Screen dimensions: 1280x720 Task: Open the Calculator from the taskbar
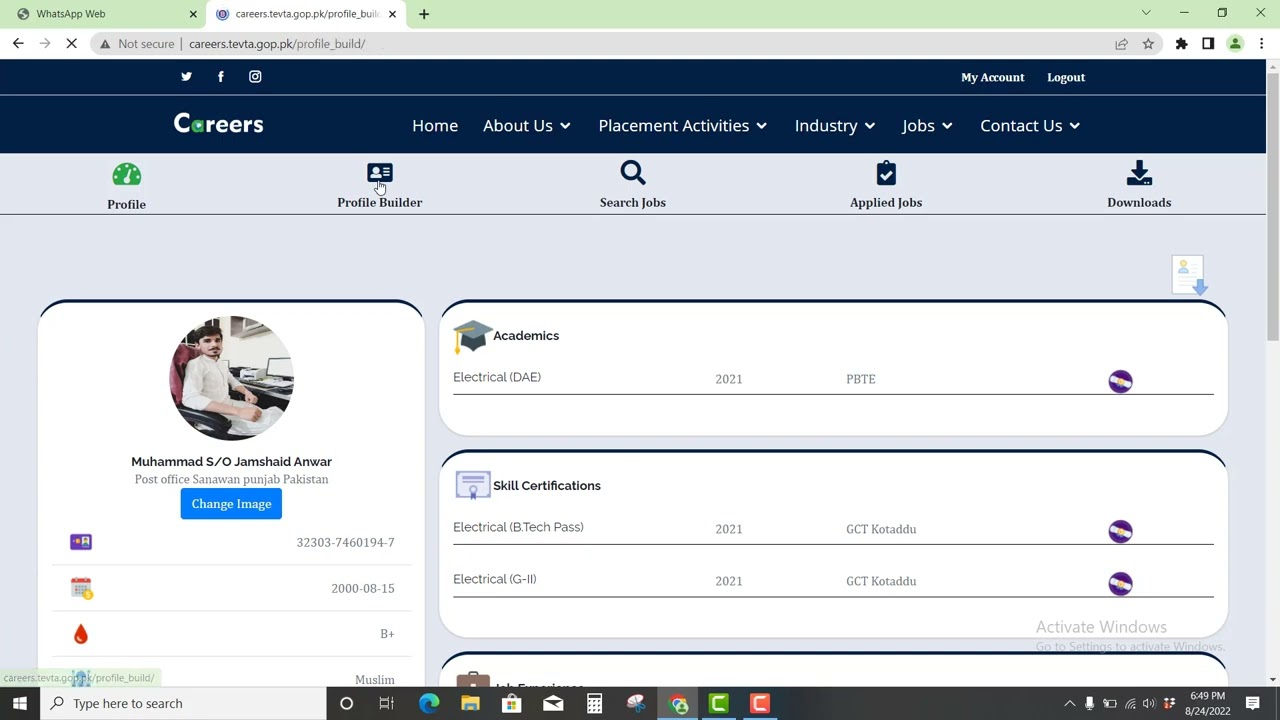pyautogui.click(x=594, y=704)
